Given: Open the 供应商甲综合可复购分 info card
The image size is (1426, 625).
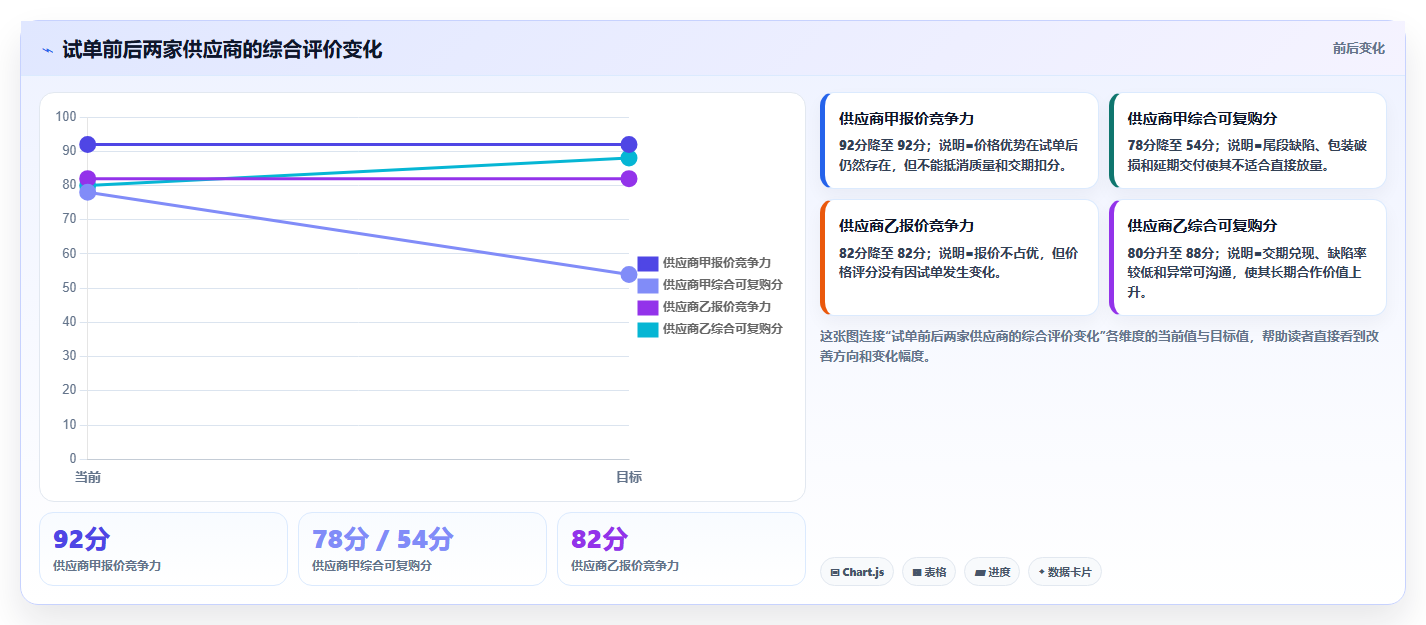Looking at the screenshot, I should tap(1248, 141).
